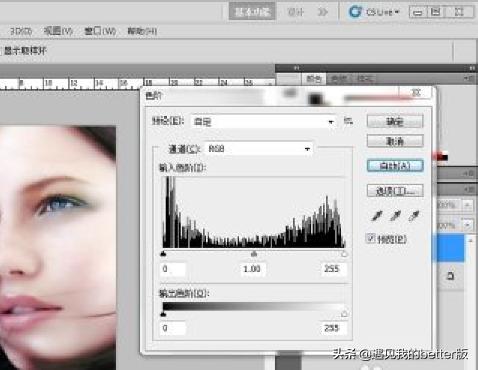Click the histogram in Levels dialog
The width and height of the screenshot is (478, 370).
tap(254, 212)
